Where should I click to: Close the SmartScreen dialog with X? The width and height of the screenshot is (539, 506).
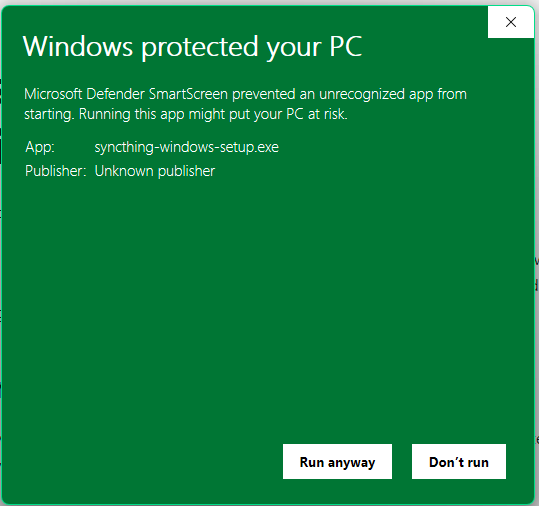click(x=510, y=22)
